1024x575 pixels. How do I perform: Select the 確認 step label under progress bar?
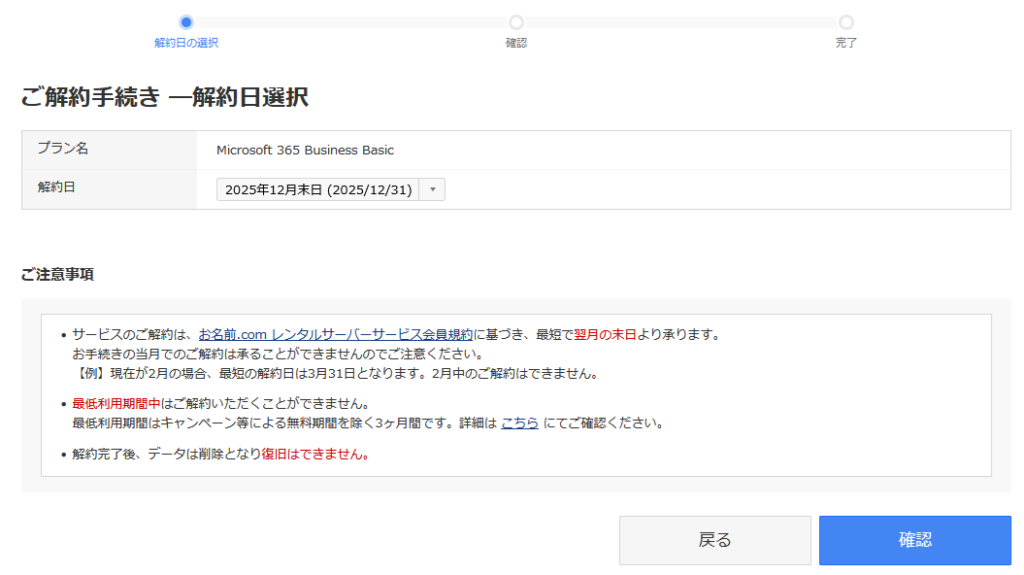pos(516,43)
